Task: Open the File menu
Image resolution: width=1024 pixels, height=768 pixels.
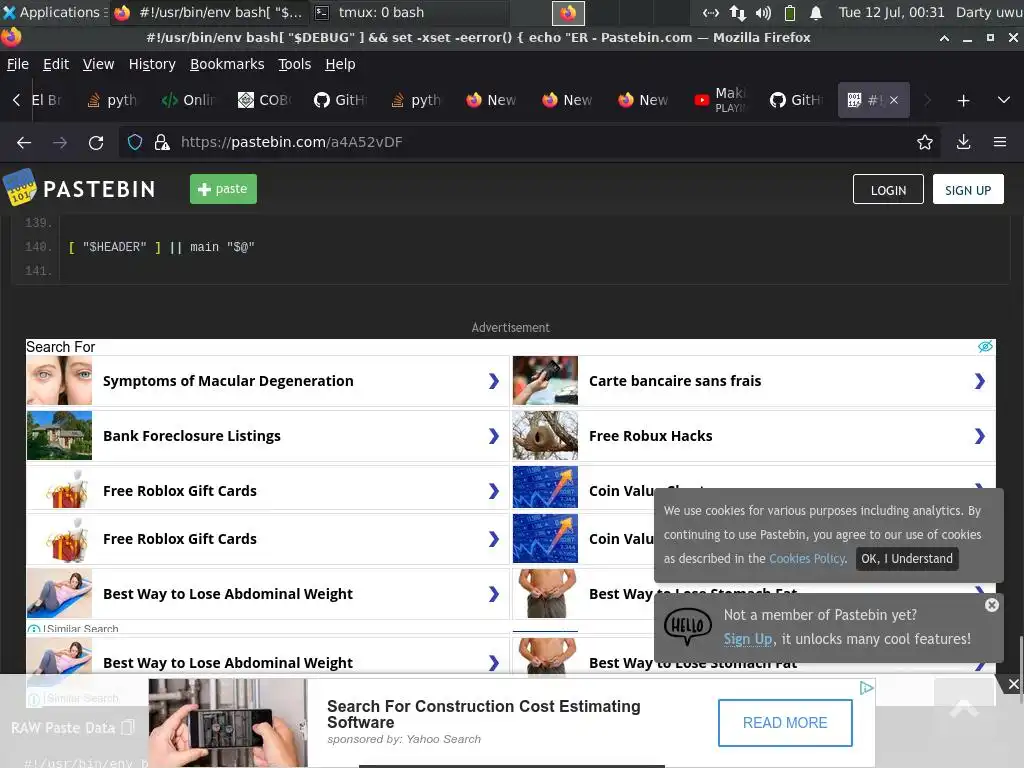Action: pos(18,64)
